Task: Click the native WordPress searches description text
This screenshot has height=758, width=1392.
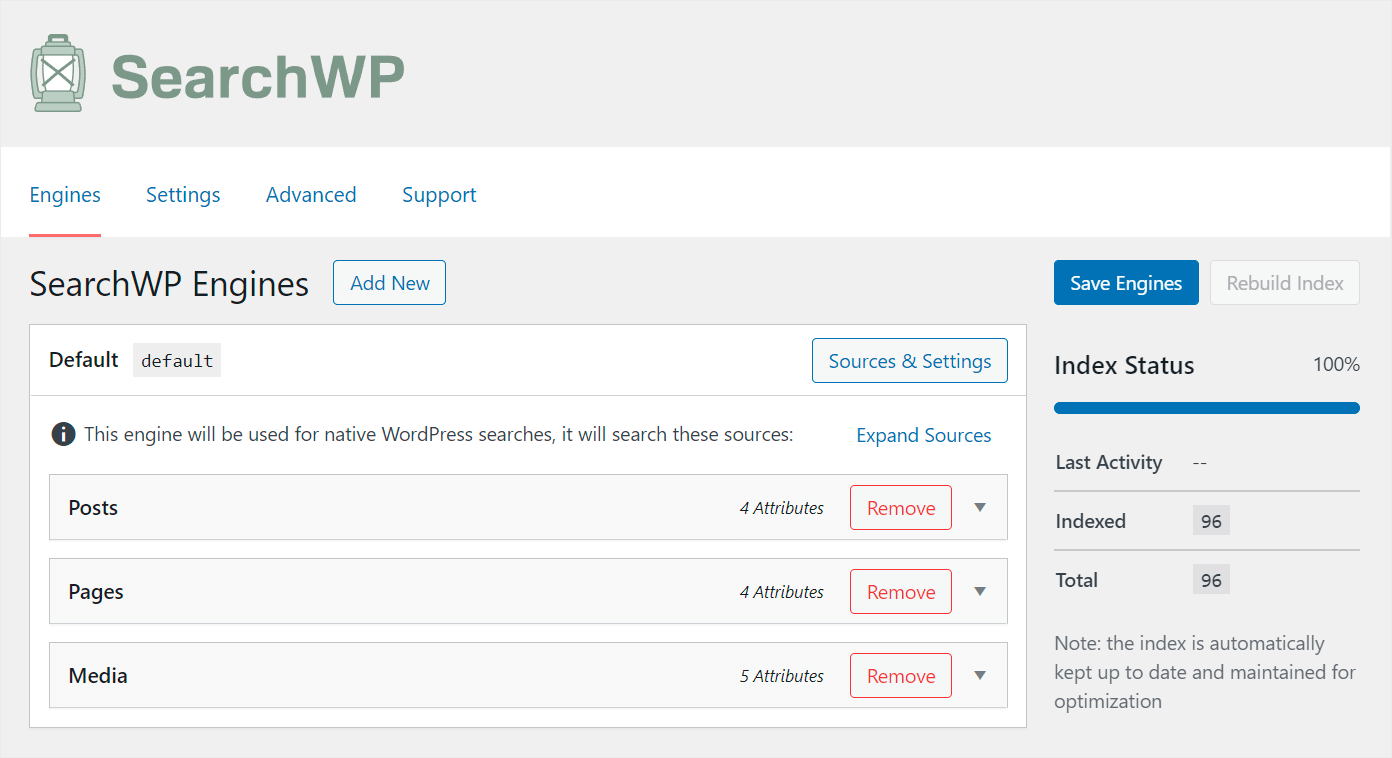Action: coord(438,435)
